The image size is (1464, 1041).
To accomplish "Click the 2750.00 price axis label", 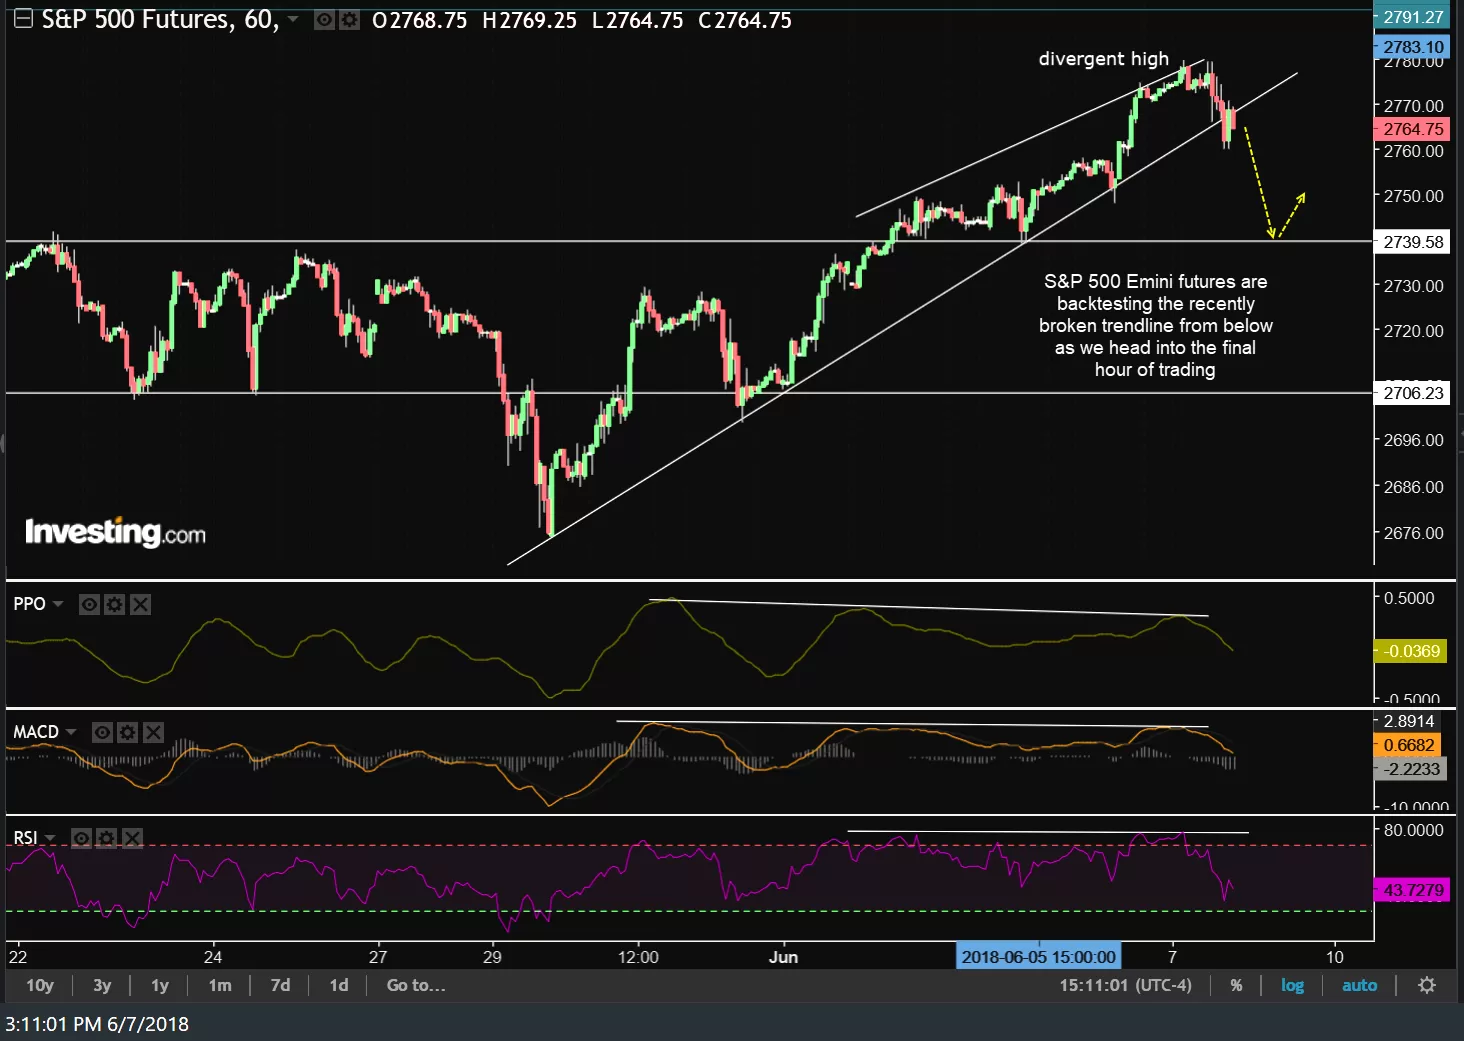I will pos(1413,196).
